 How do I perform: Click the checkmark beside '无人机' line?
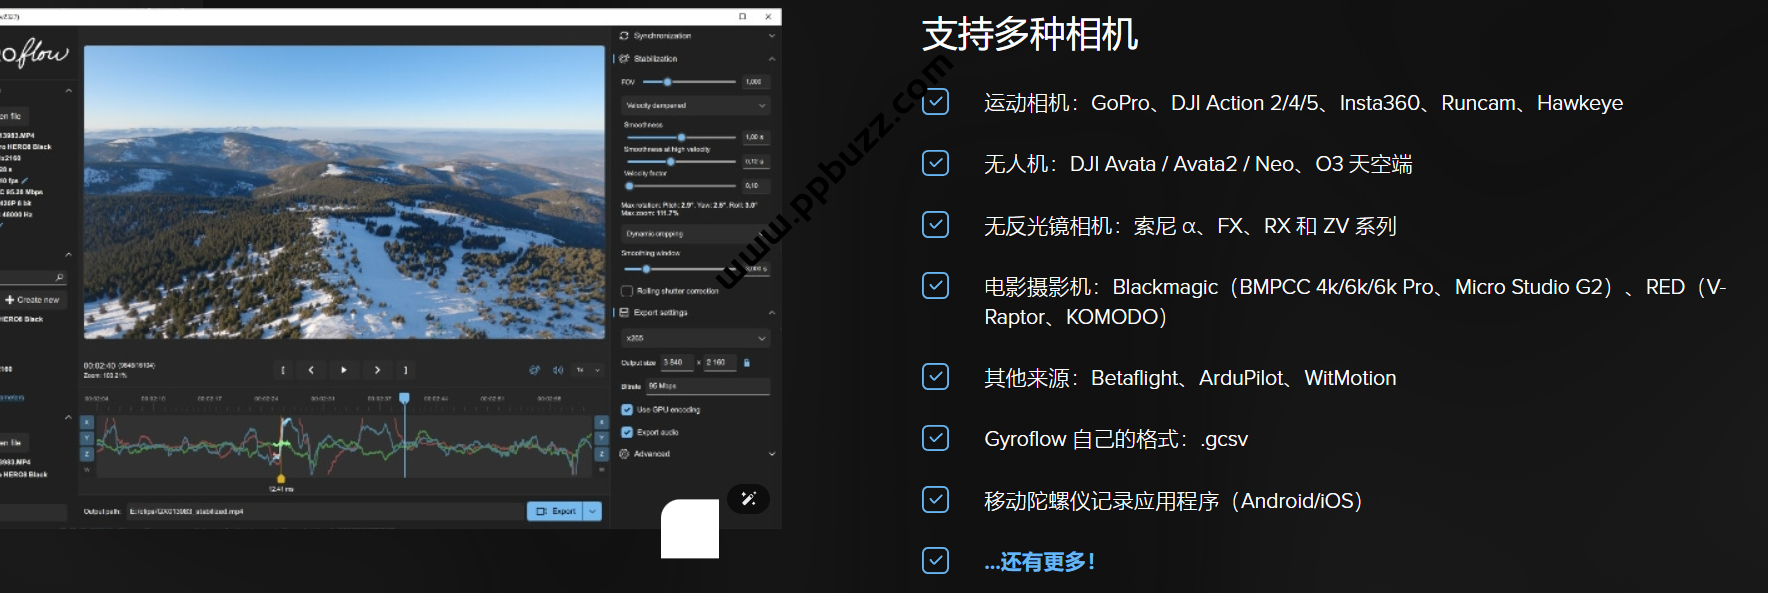pos(935,163)
